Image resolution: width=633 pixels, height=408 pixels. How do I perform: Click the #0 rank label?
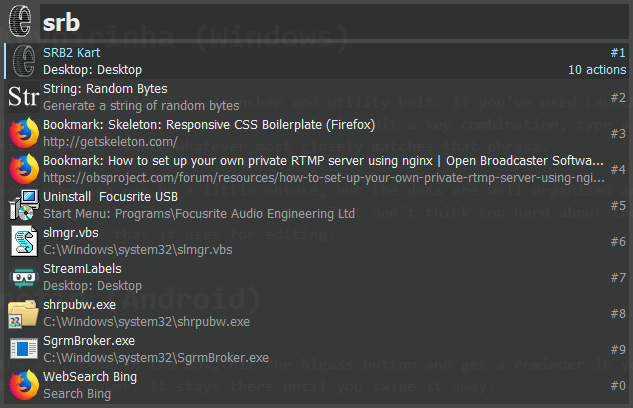[x=618, y=385]
